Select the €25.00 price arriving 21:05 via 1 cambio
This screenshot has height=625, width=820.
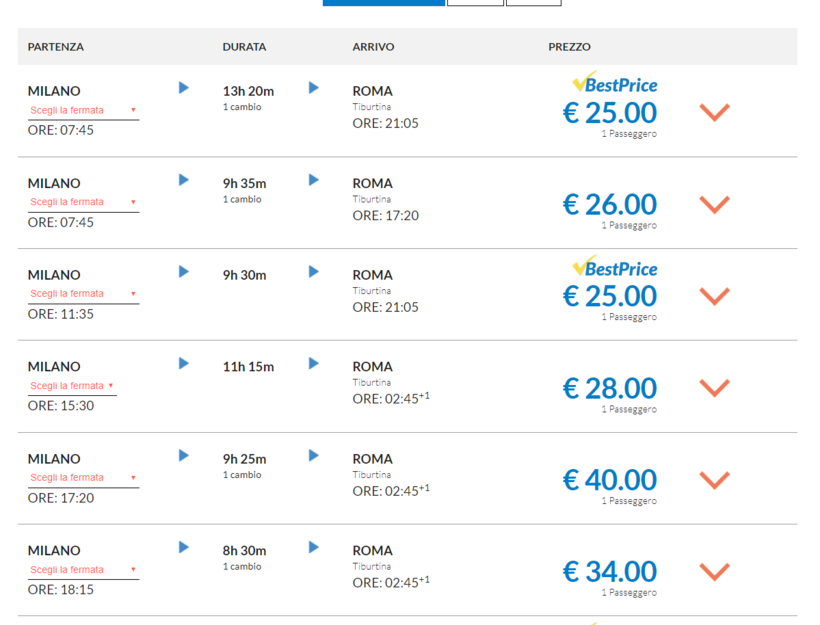click(609, 113)
